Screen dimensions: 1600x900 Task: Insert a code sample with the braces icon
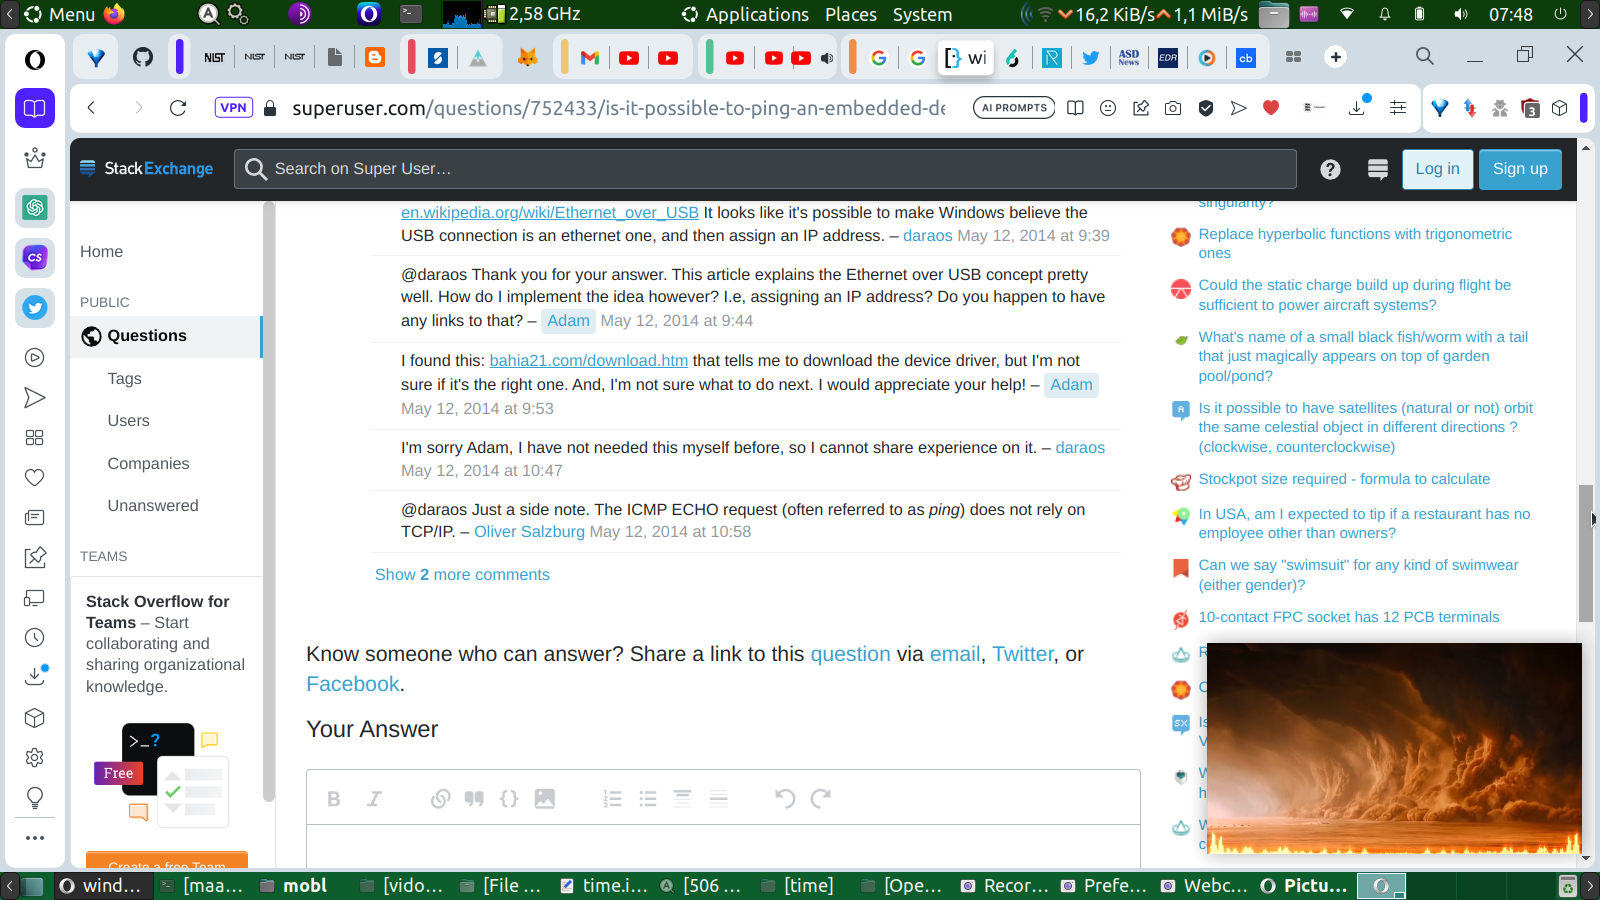pyautogui.click(x=509, y=798)
